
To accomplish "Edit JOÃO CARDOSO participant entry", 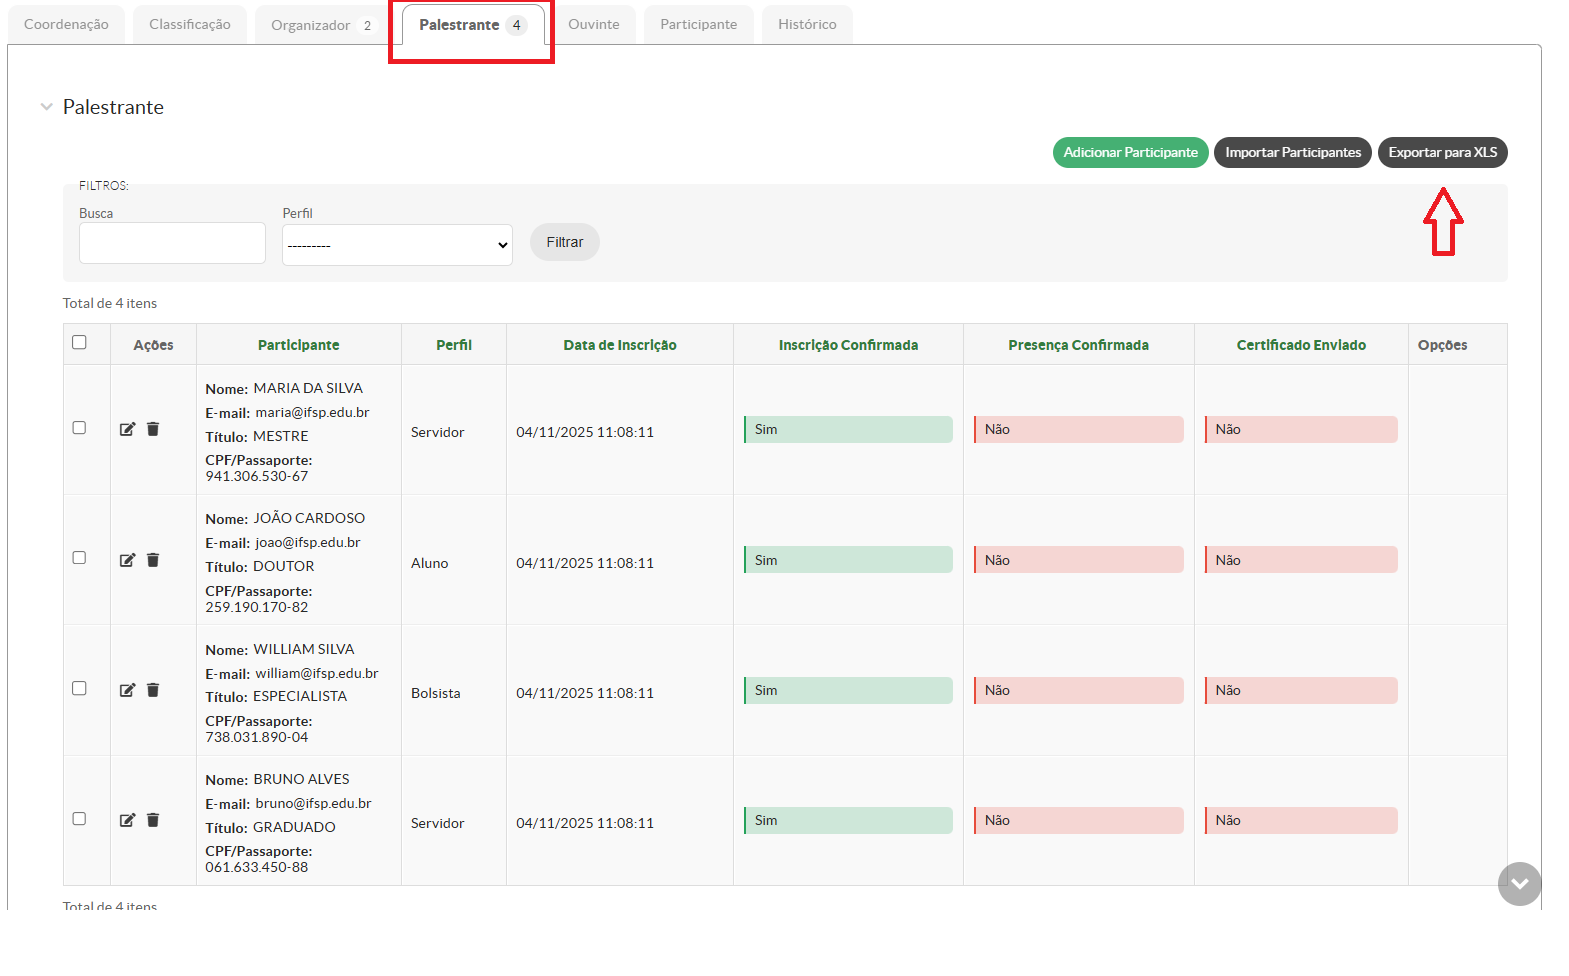I will click(x=127, y=560).
